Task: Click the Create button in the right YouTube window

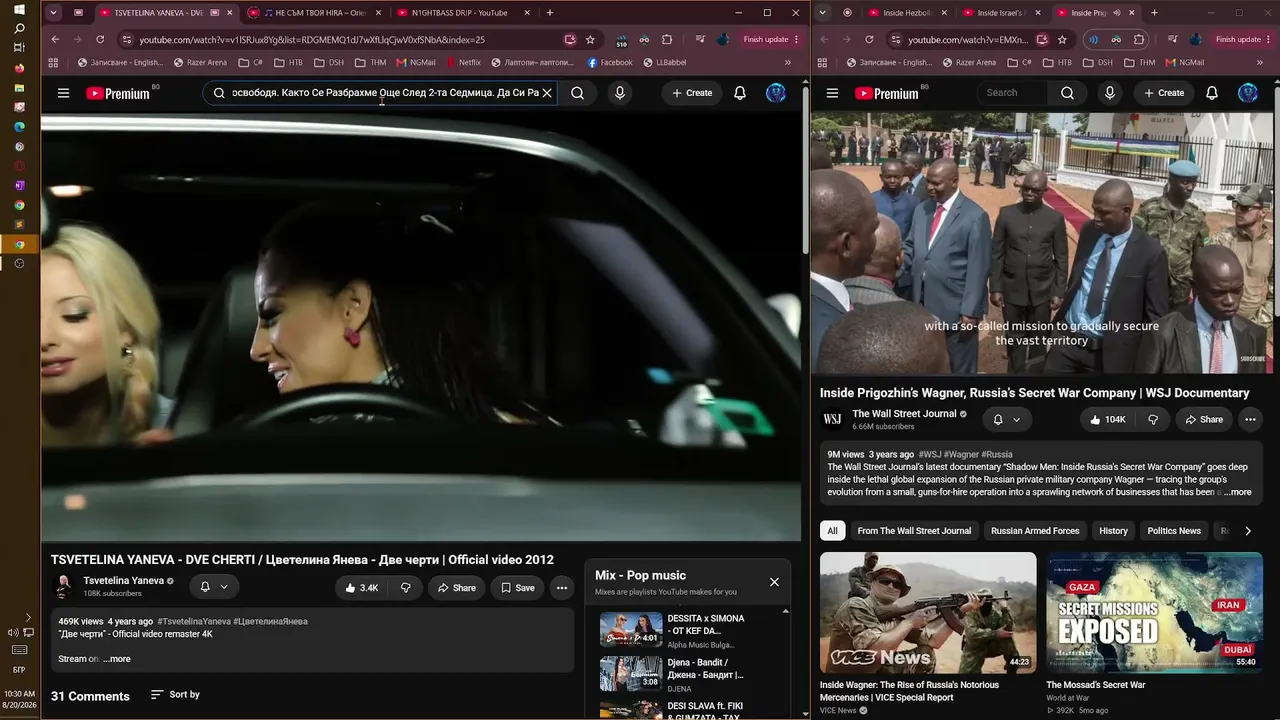Action: coord(1164,93)
